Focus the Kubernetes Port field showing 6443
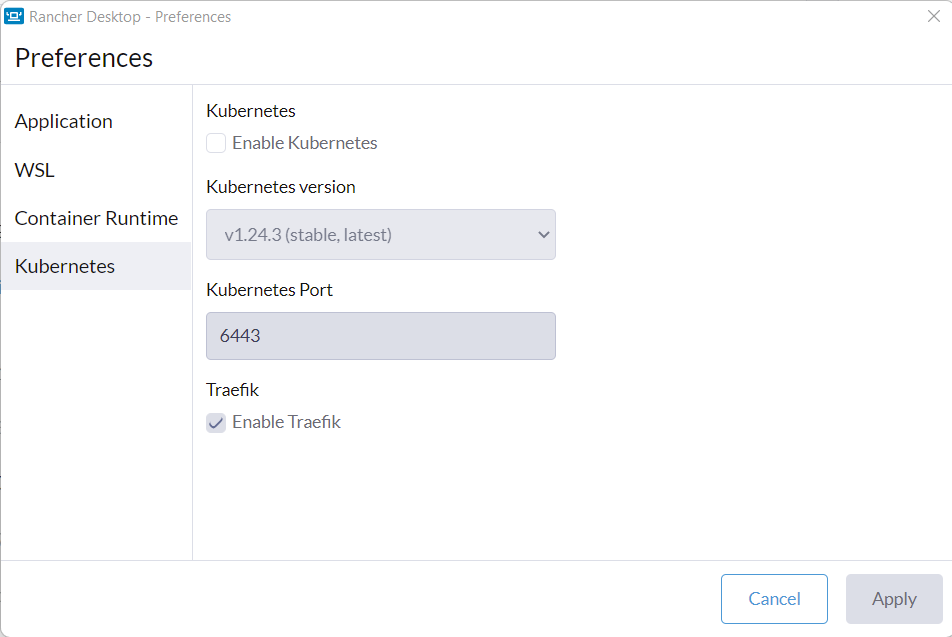 click(380, 336)
